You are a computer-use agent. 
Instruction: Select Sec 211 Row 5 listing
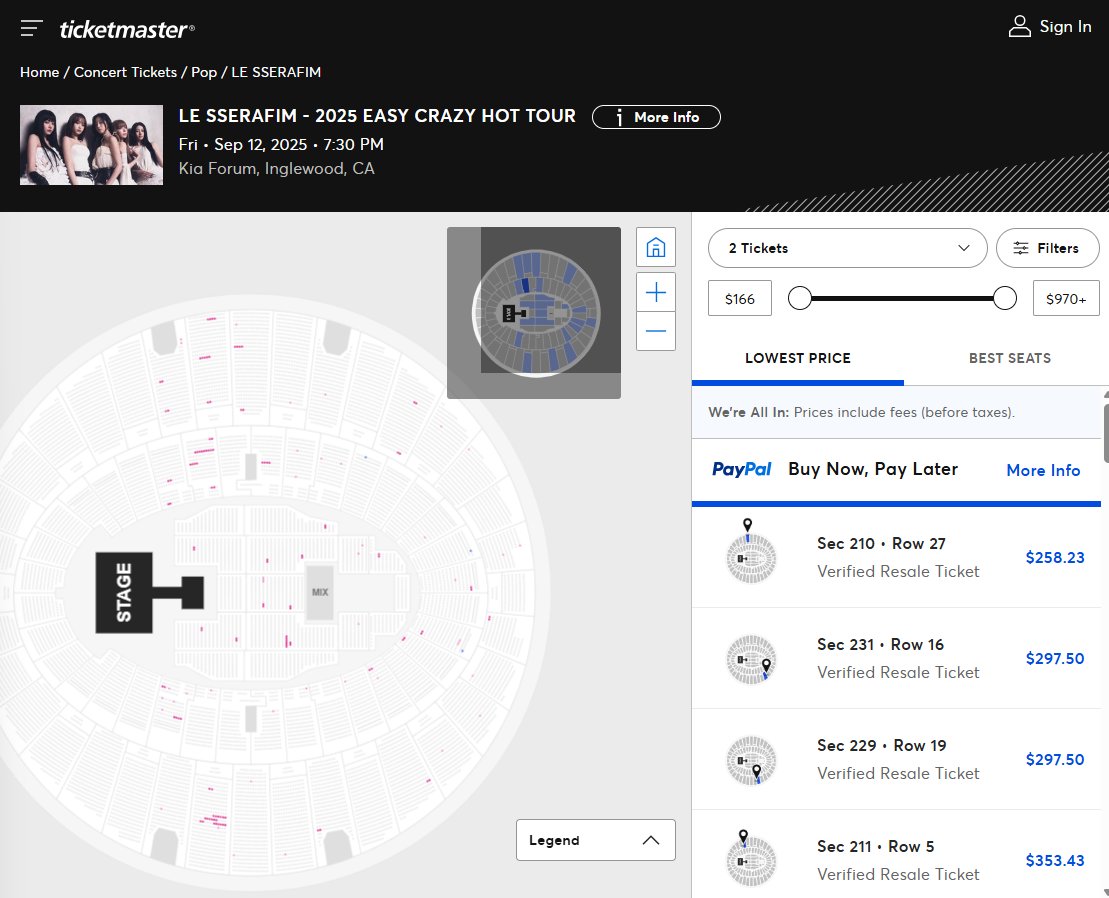896,854
